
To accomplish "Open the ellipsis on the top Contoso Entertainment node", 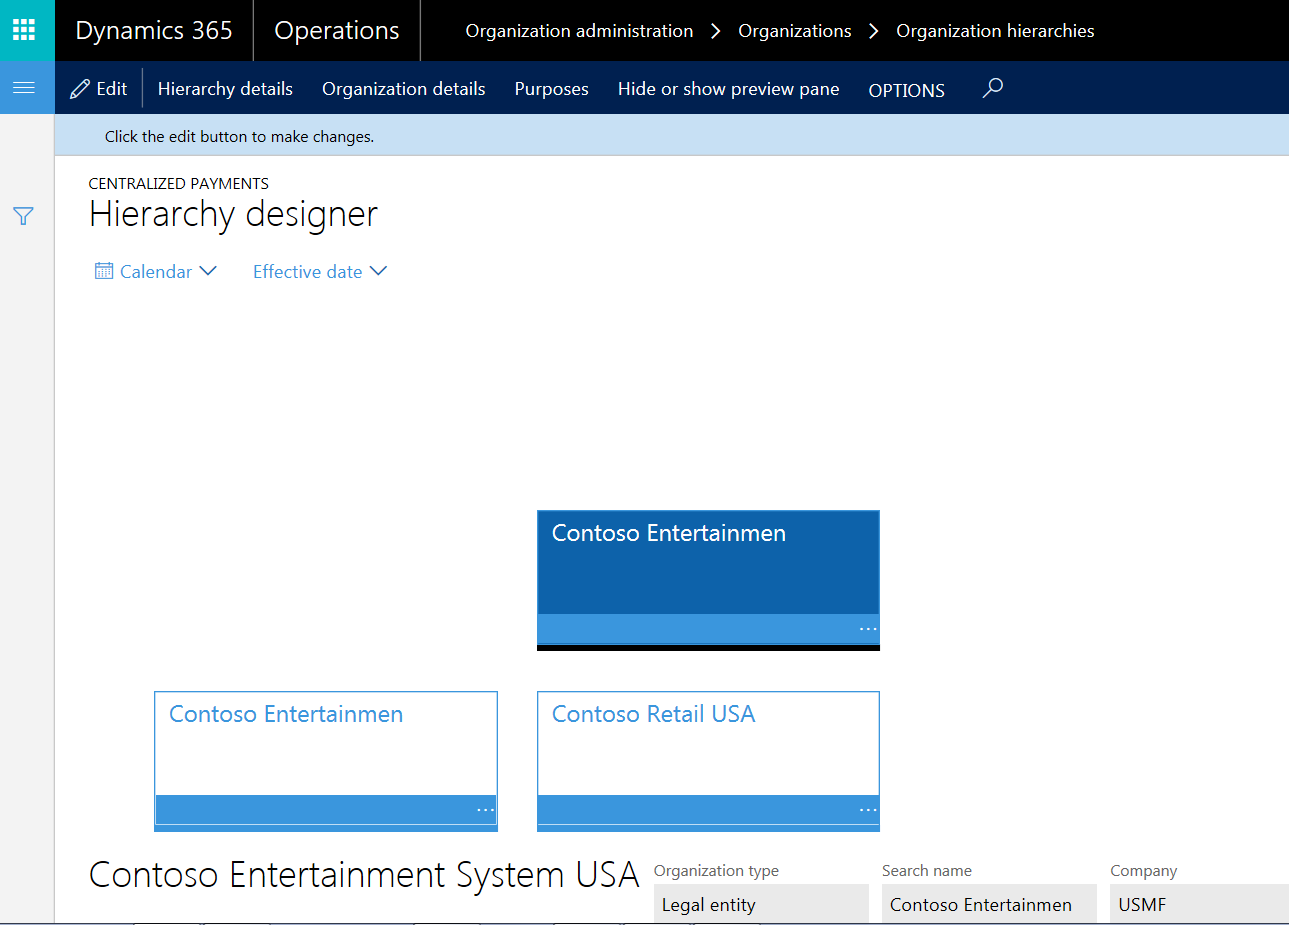I will tap(866, 628).
